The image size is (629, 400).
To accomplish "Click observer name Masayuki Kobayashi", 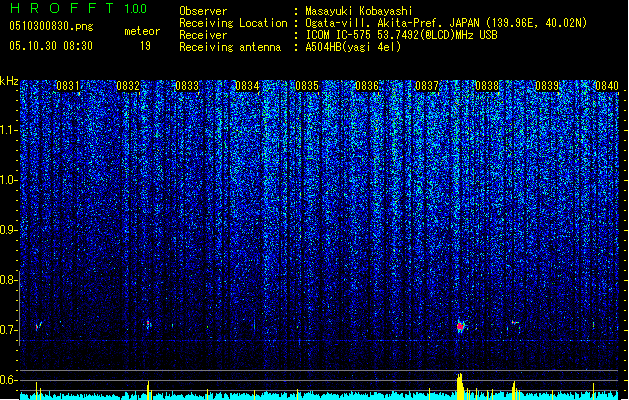I will (x=359, y=11).
